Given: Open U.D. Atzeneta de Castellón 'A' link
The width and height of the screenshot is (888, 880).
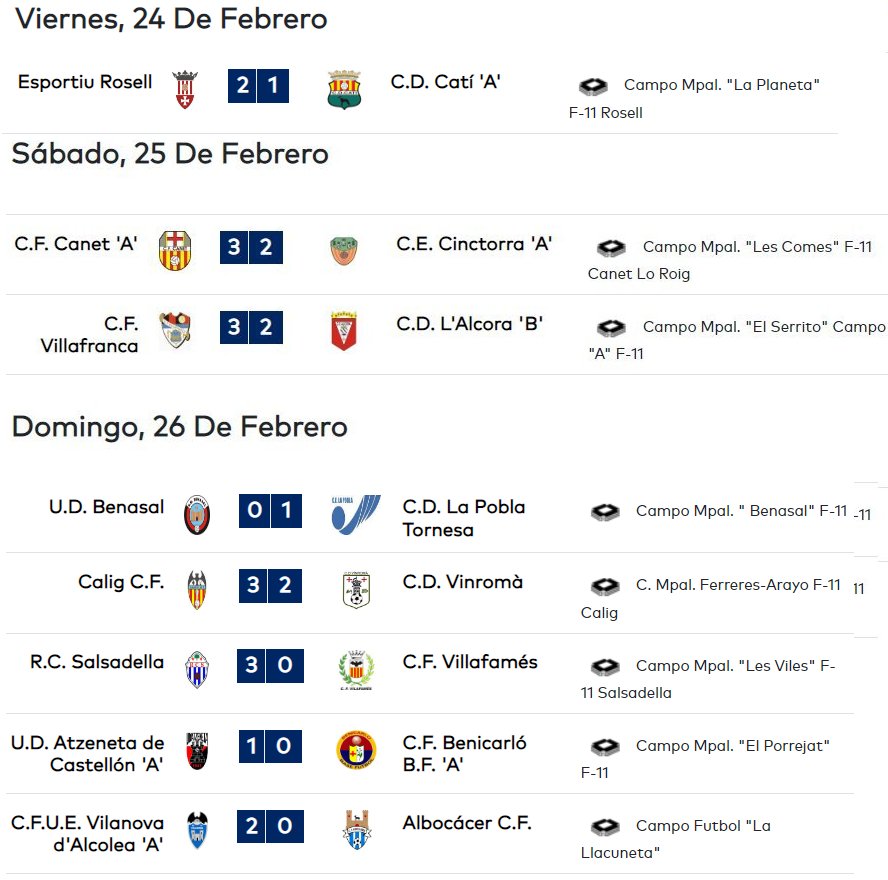Looking at the screenshot, I should point(88,753).
